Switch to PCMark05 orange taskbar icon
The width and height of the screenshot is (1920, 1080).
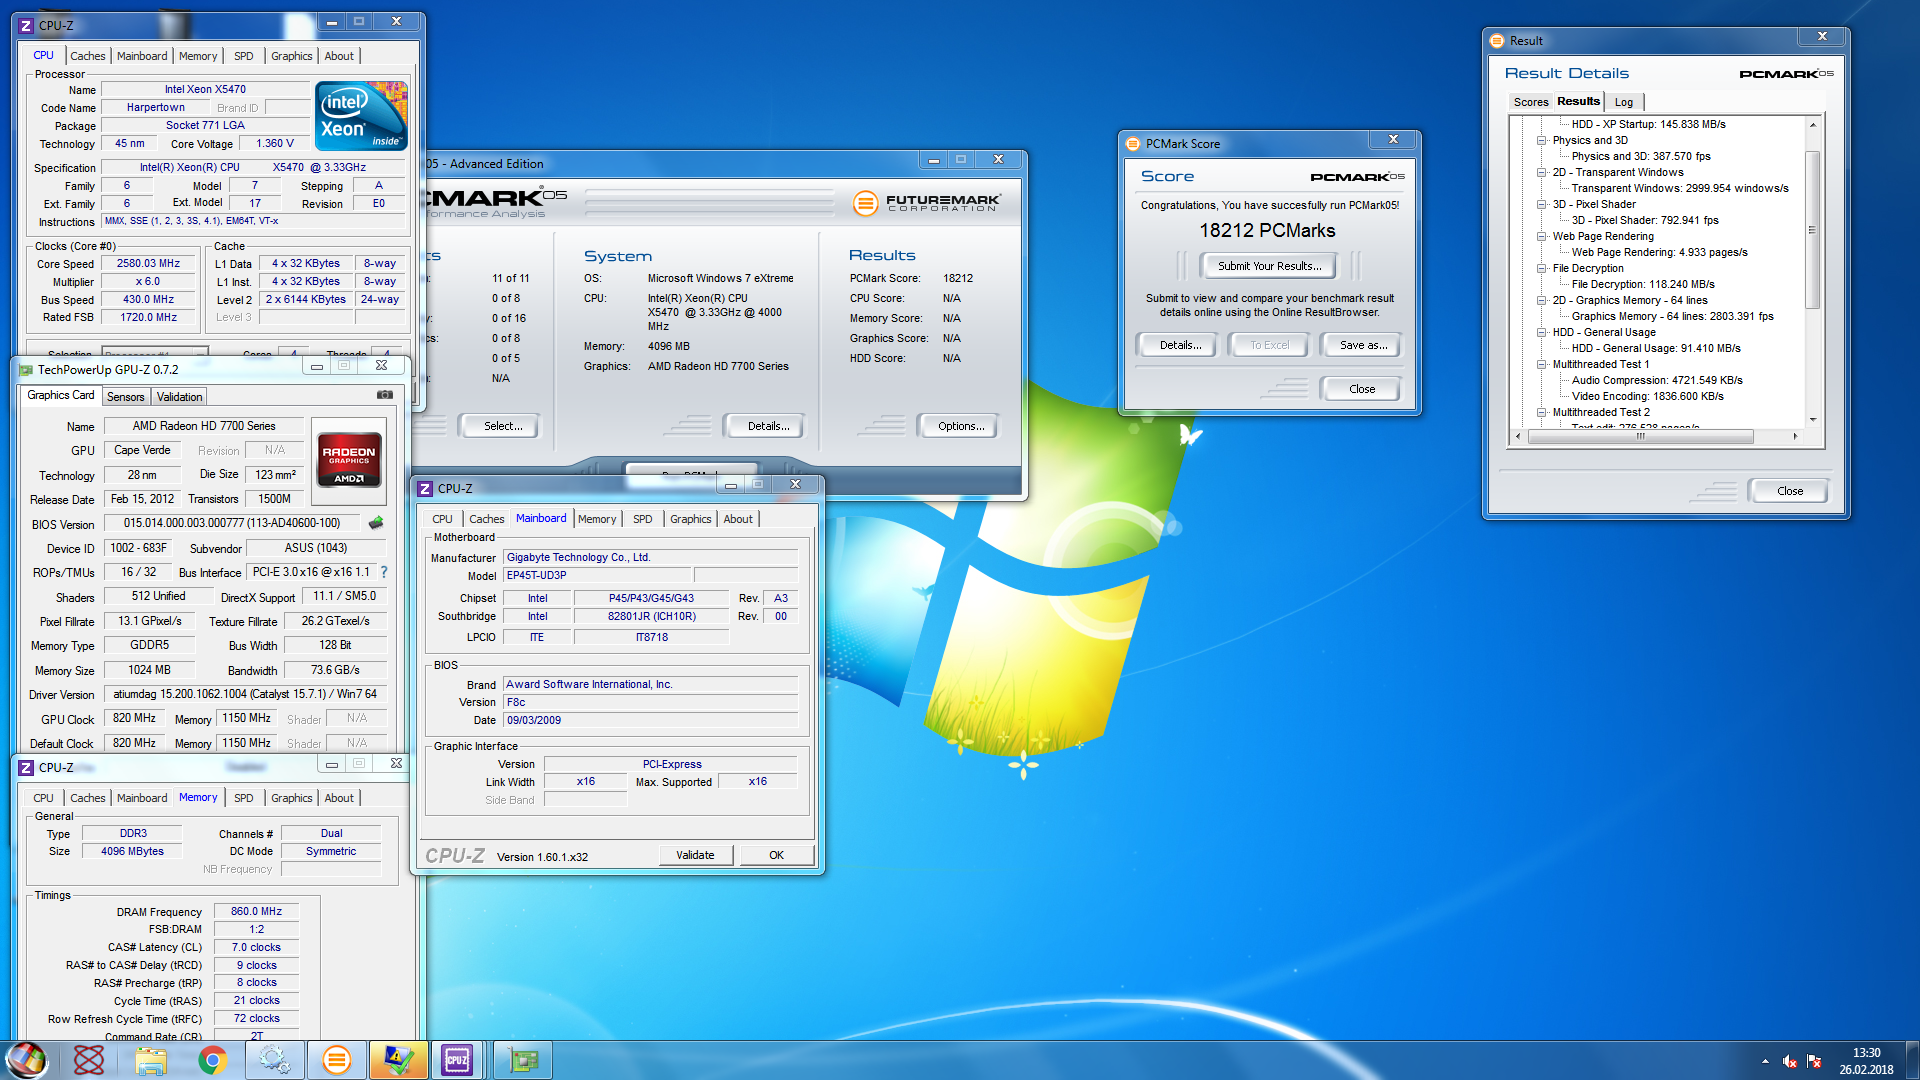pyautogui.click(x=336, y=1060)
